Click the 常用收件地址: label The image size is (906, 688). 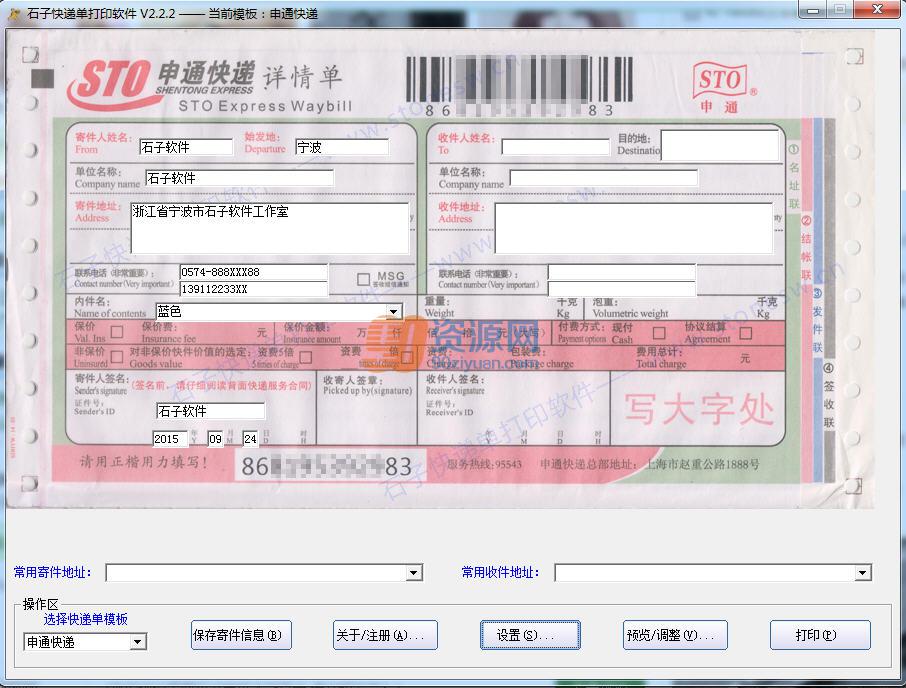[500, 572]
